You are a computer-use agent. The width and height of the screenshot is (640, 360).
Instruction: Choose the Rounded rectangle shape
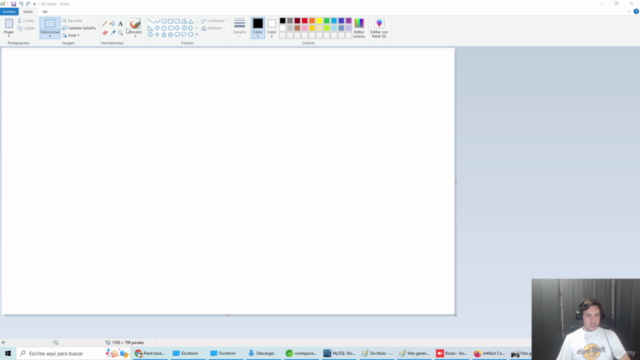(x=177, y=21)
